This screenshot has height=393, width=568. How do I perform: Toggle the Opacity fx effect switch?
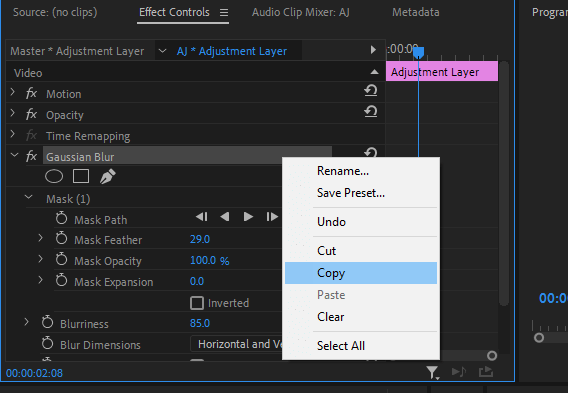[x=32, y=114]
